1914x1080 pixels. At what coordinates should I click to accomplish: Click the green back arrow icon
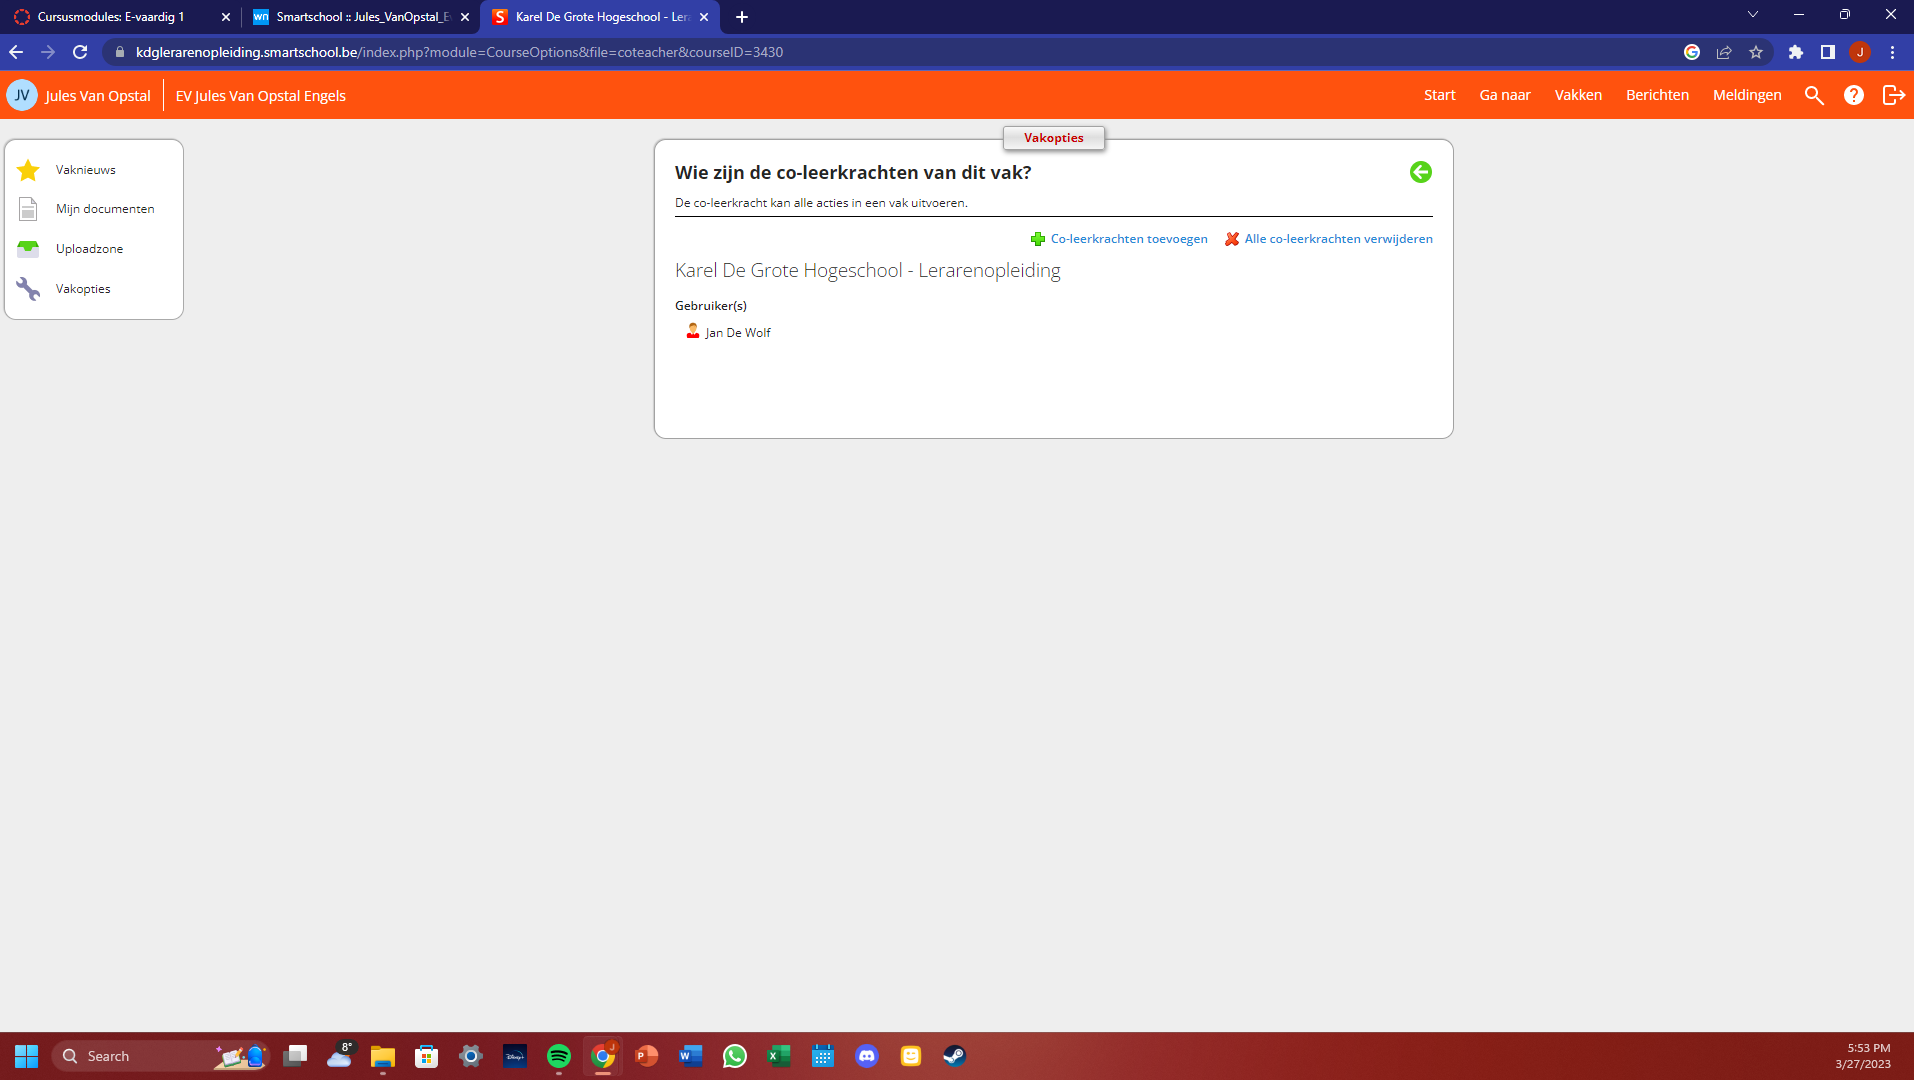click(1420, 172)
